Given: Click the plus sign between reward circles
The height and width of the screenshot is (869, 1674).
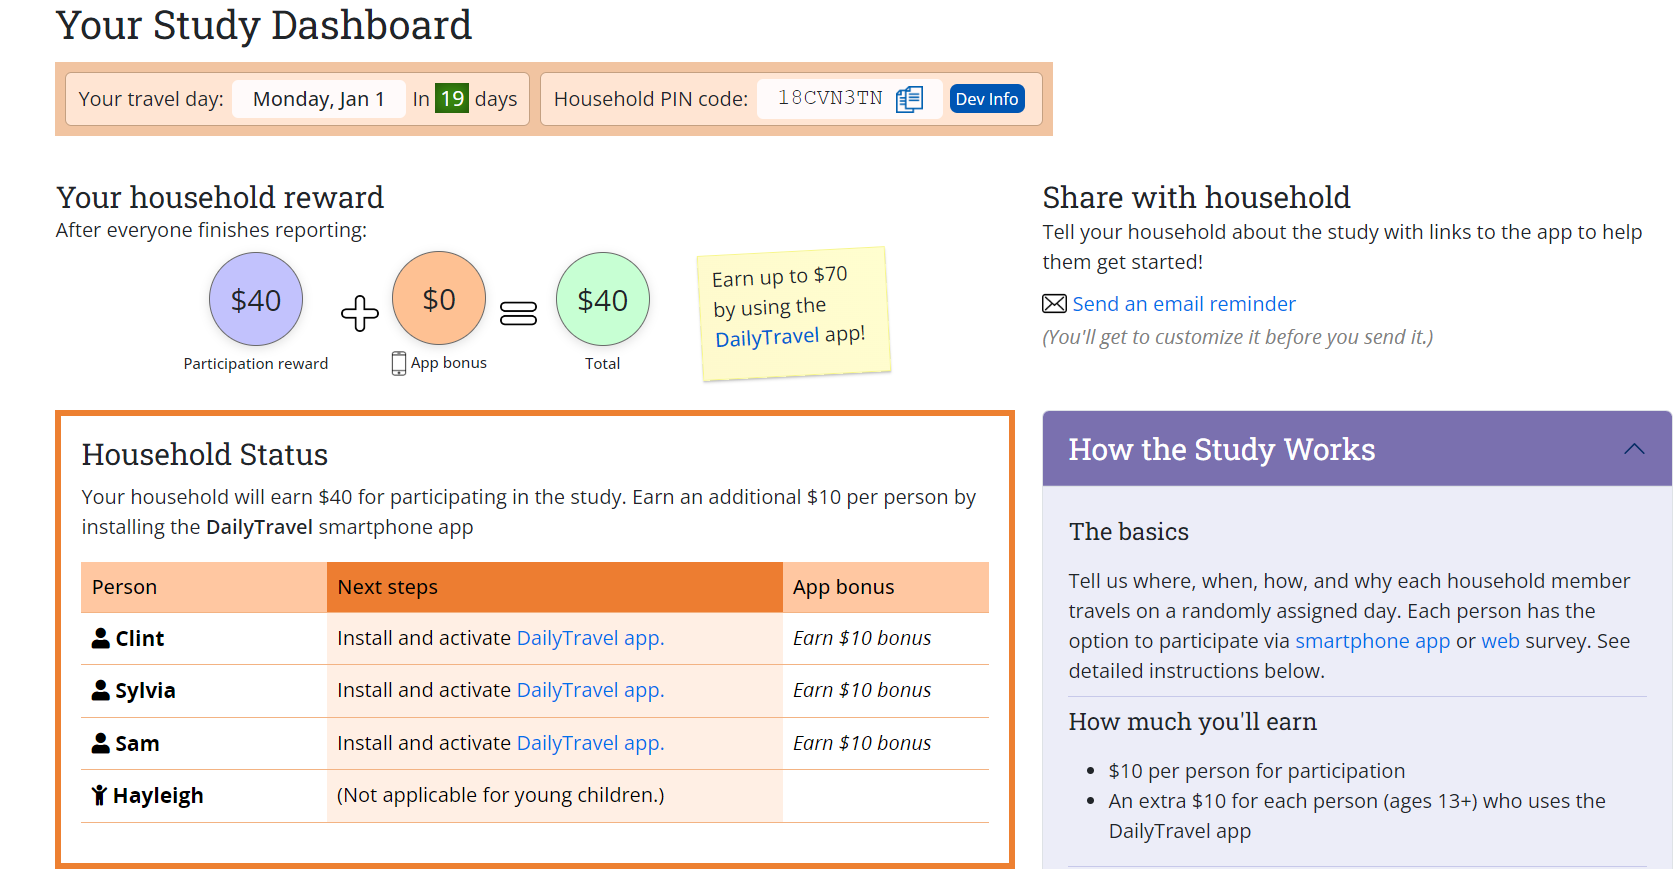Looking at the screenshot, I should [x=360, y=313].
